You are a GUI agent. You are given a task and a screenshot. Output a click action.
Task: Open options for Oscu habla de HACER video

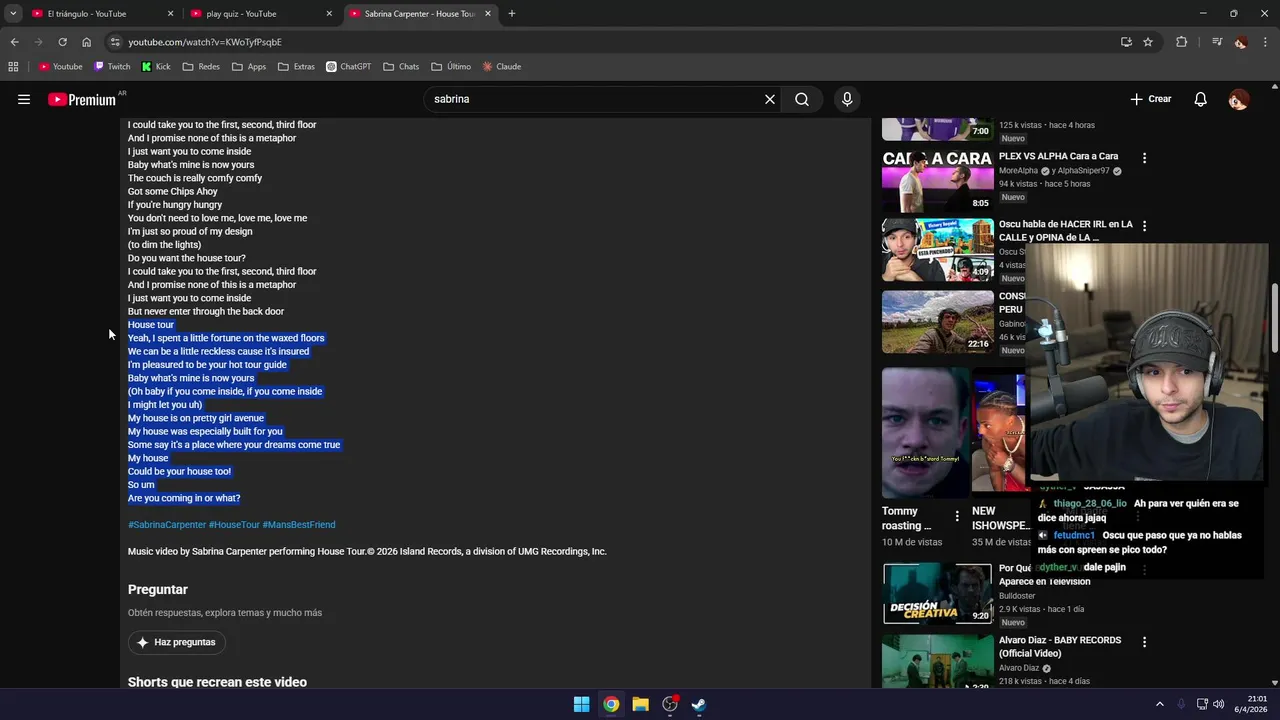tap(1144, 226)
